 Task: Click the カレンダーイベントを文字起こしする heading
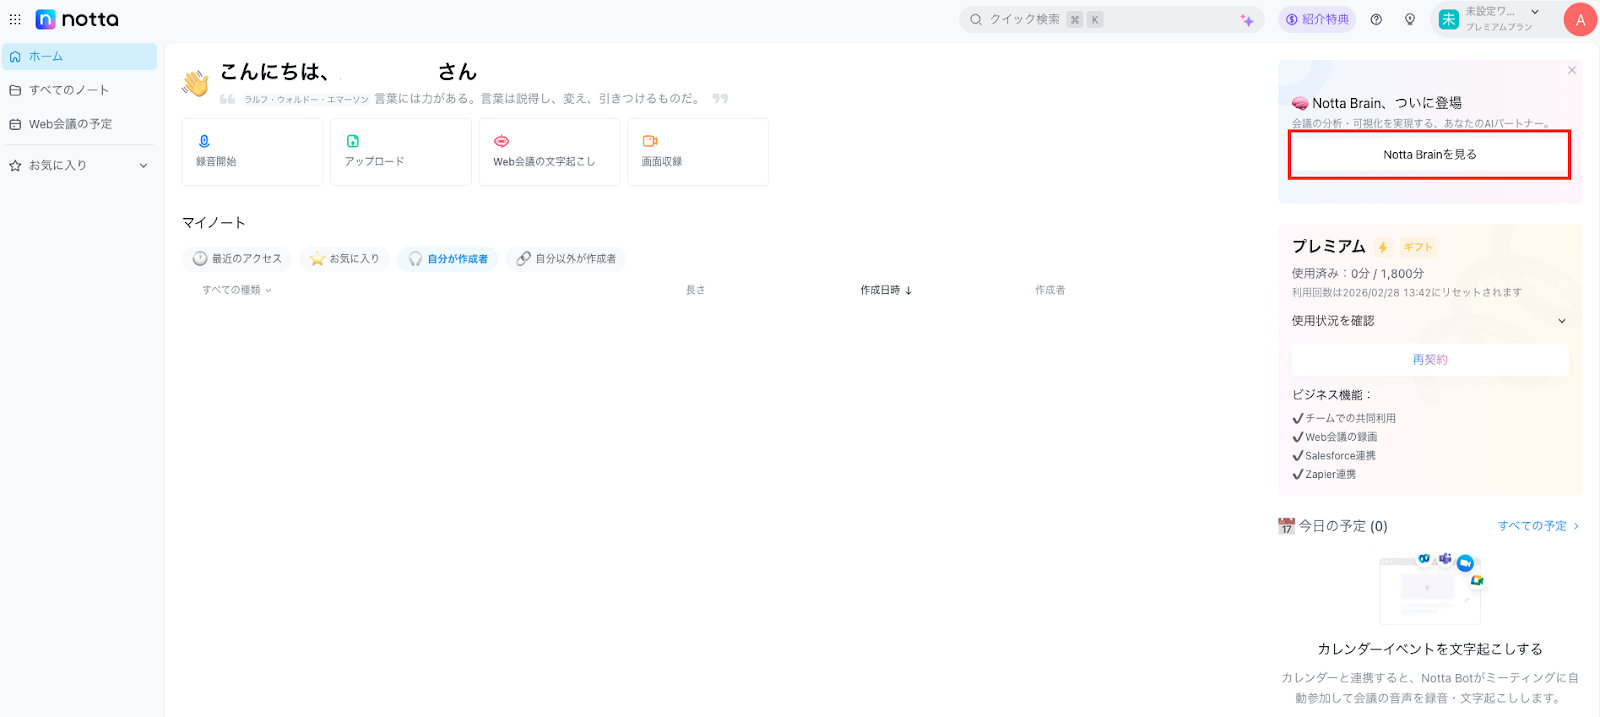click(x=1430, y=649)
